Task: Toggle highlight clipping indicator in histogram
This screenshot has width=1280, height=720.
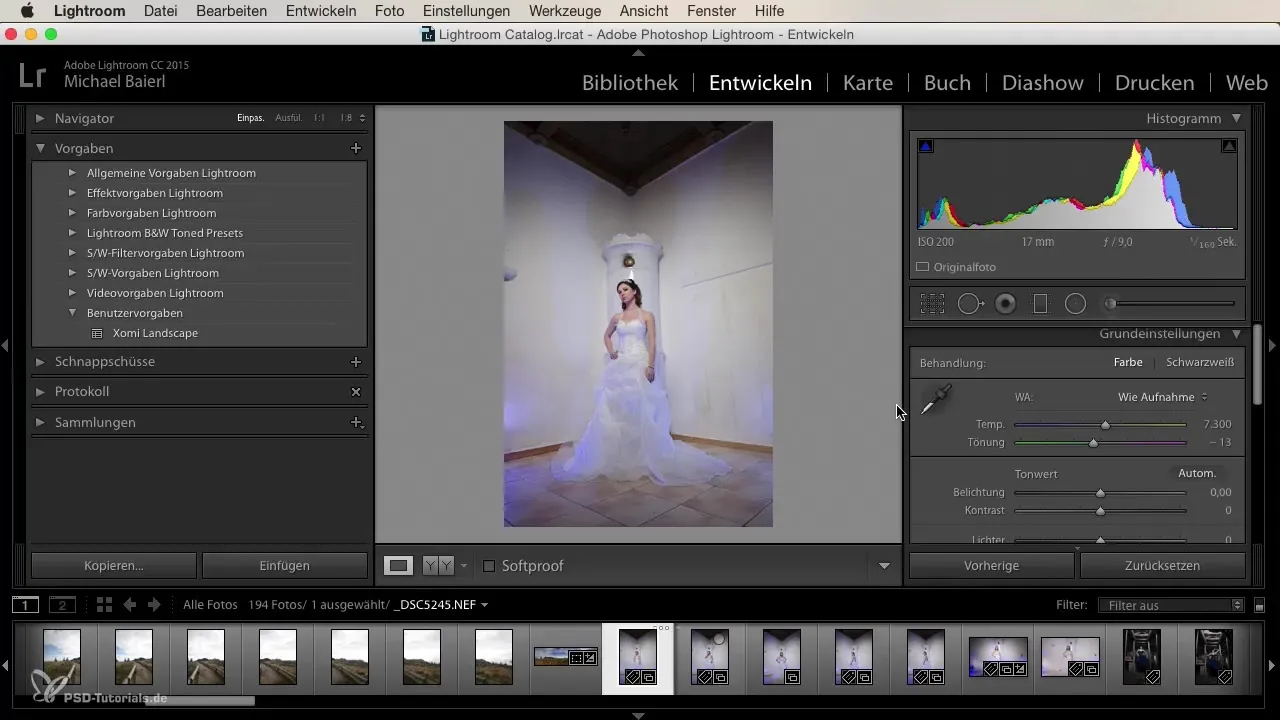Action: [x=1229, y=146]
